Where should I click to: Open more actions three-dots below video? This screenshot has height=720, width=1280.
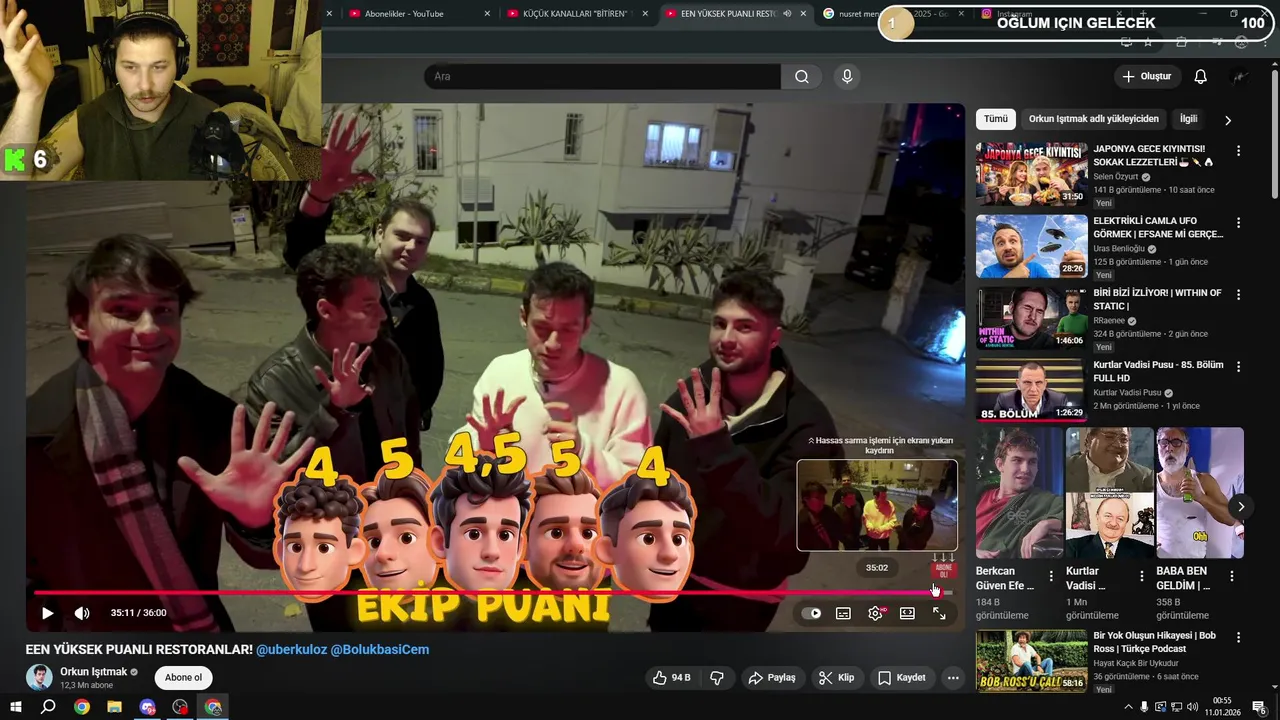[953, 678]
